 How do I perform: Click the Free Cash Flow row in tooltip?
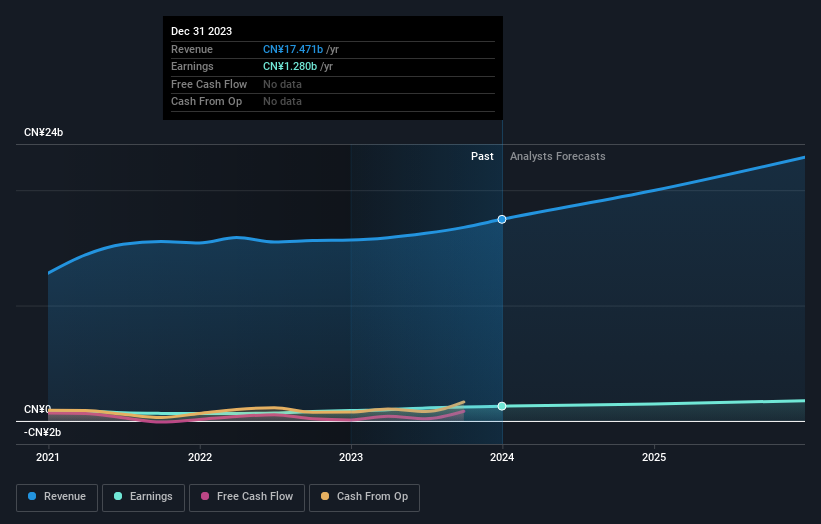tap(333, 84)
